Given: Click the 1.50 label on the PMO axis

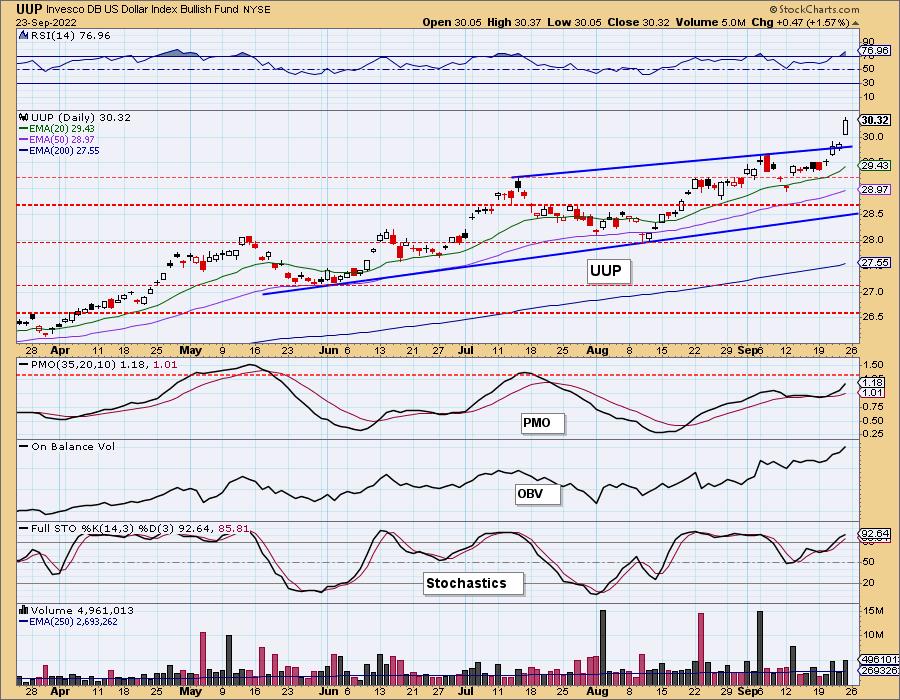Looking at the screenshot, I should [x=872, y=365].
